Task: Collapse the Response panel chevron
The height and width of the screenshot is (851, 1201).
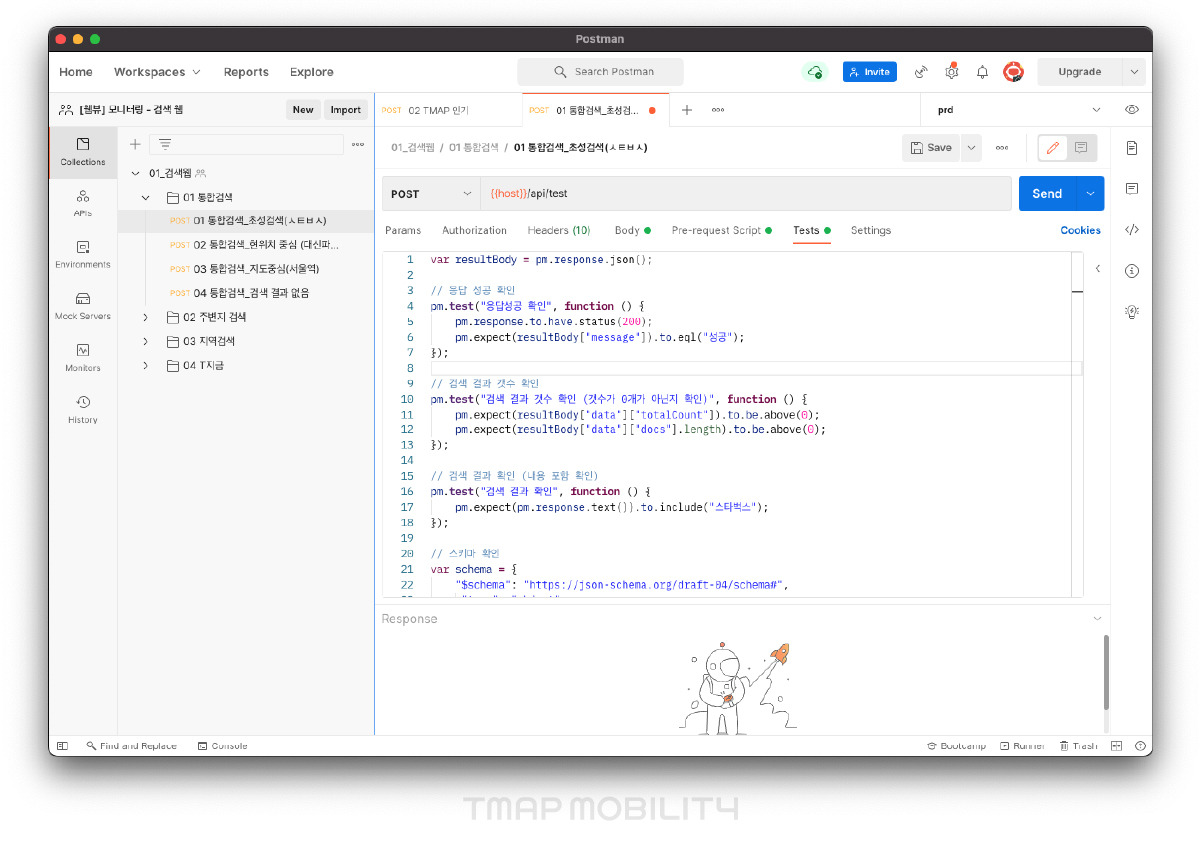Action: [x=1097, y=619]
